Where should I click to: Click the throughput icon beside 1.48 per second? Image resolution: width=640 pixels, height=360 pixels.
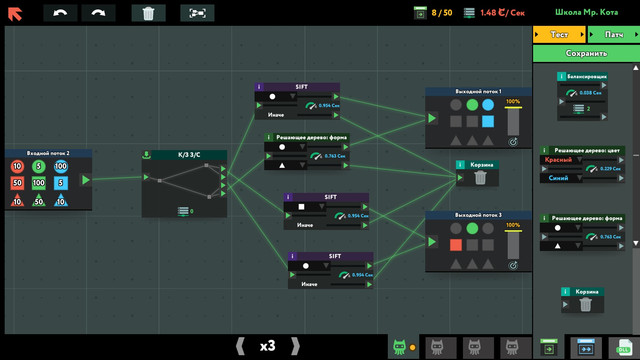[x=469, y=13]
